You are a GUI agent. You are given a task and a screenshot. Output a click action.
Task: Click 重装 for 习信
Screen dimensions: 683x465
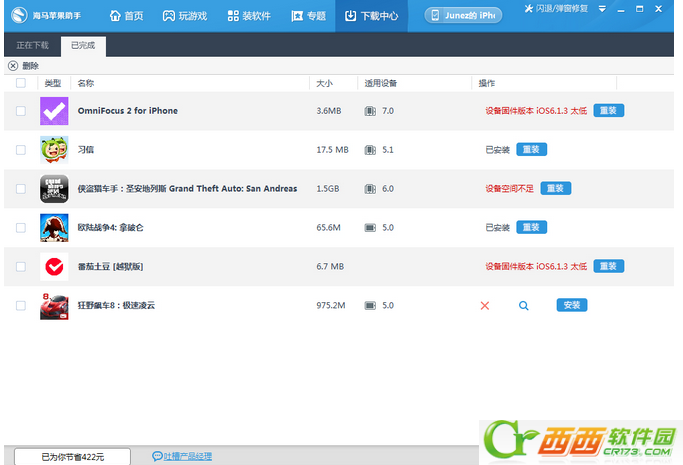click(531, 149)
